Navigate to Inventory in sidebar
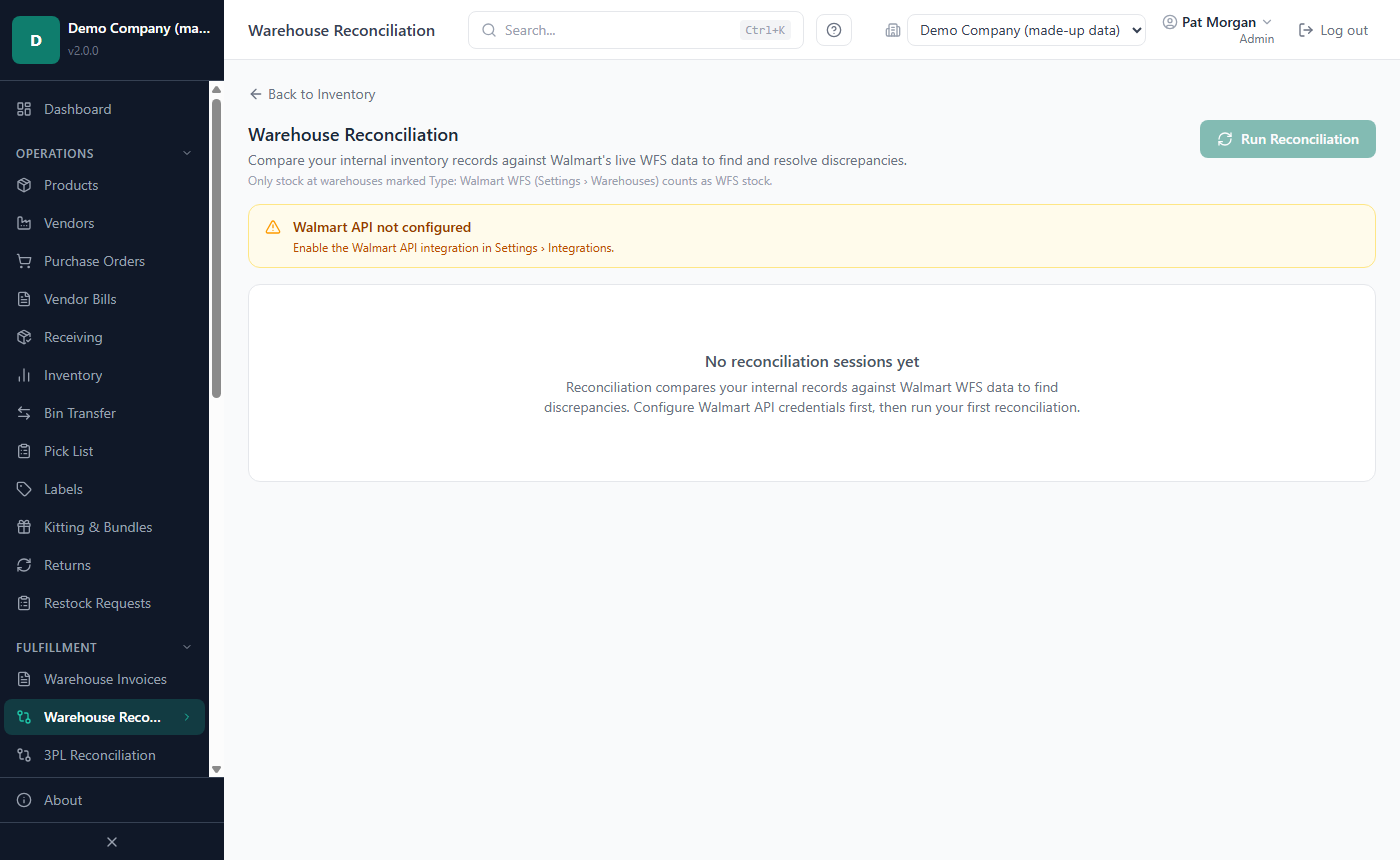Screen dimensions: 1400x860 [104, 375]
